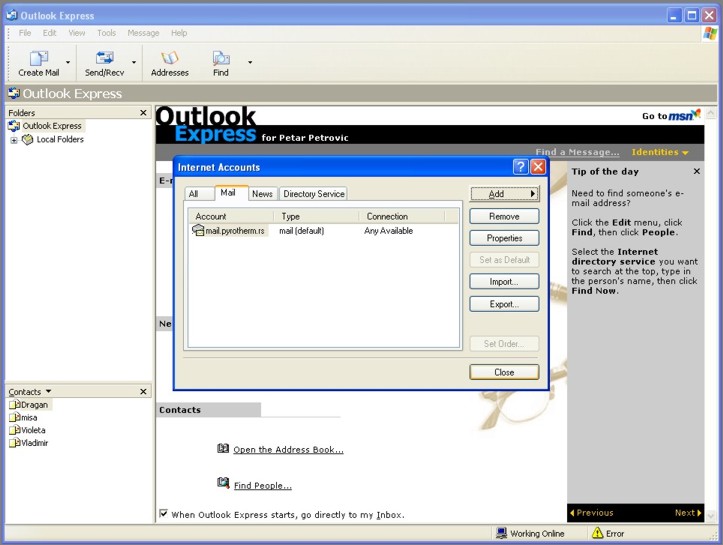Open account Properties
Screen dimensions: 723x545
pos(504,238)
